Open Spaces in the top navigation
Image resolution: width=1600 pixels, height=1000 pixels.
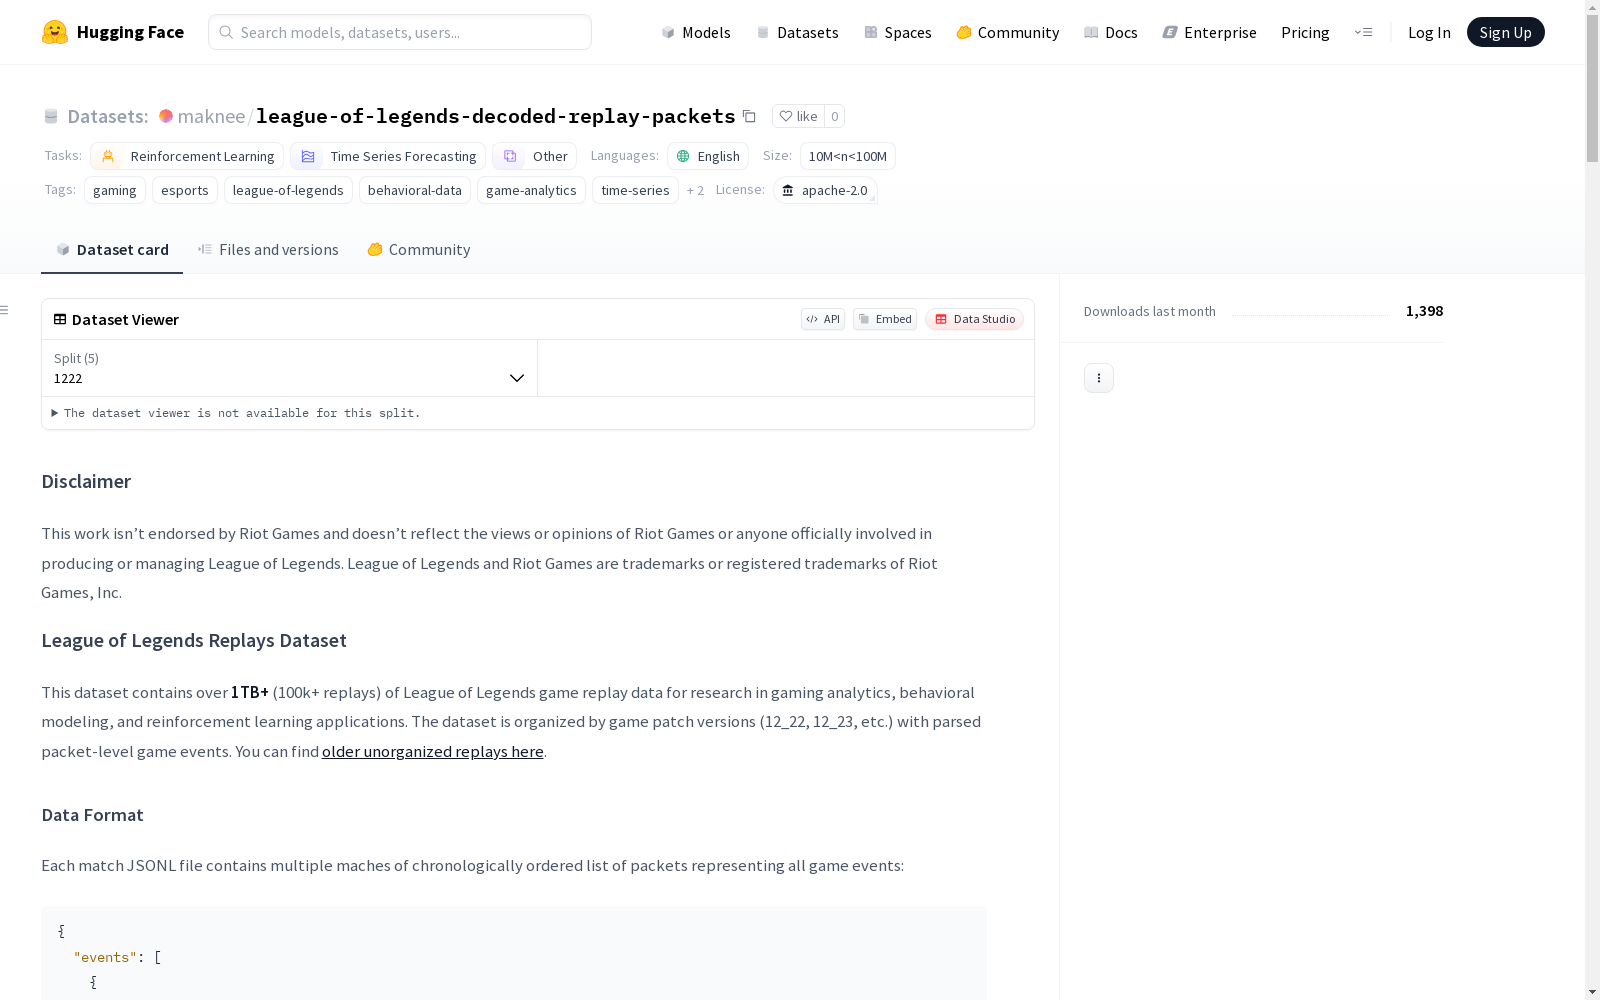click(x=898, y=32)
